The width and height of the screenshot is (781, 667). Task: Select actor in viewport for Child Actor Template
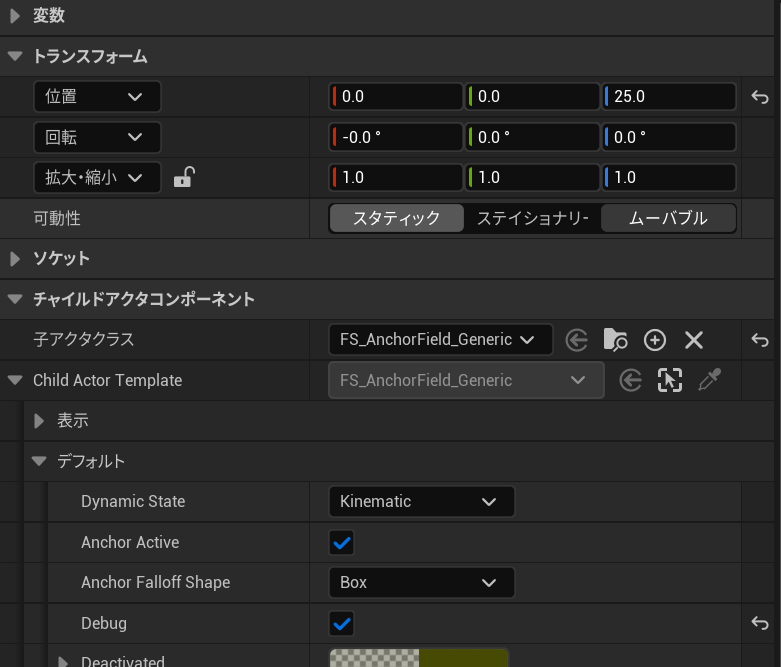pyautogui.click(x=669, y=380)
